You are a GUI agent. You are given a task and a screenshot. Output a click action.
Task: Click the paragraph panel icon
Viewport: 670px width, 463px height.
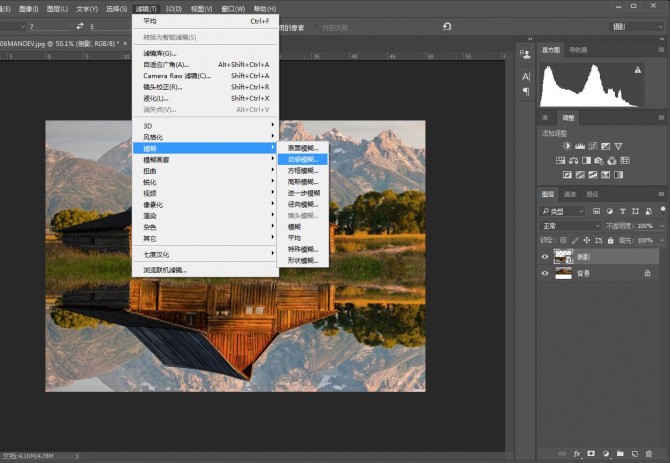526,91
